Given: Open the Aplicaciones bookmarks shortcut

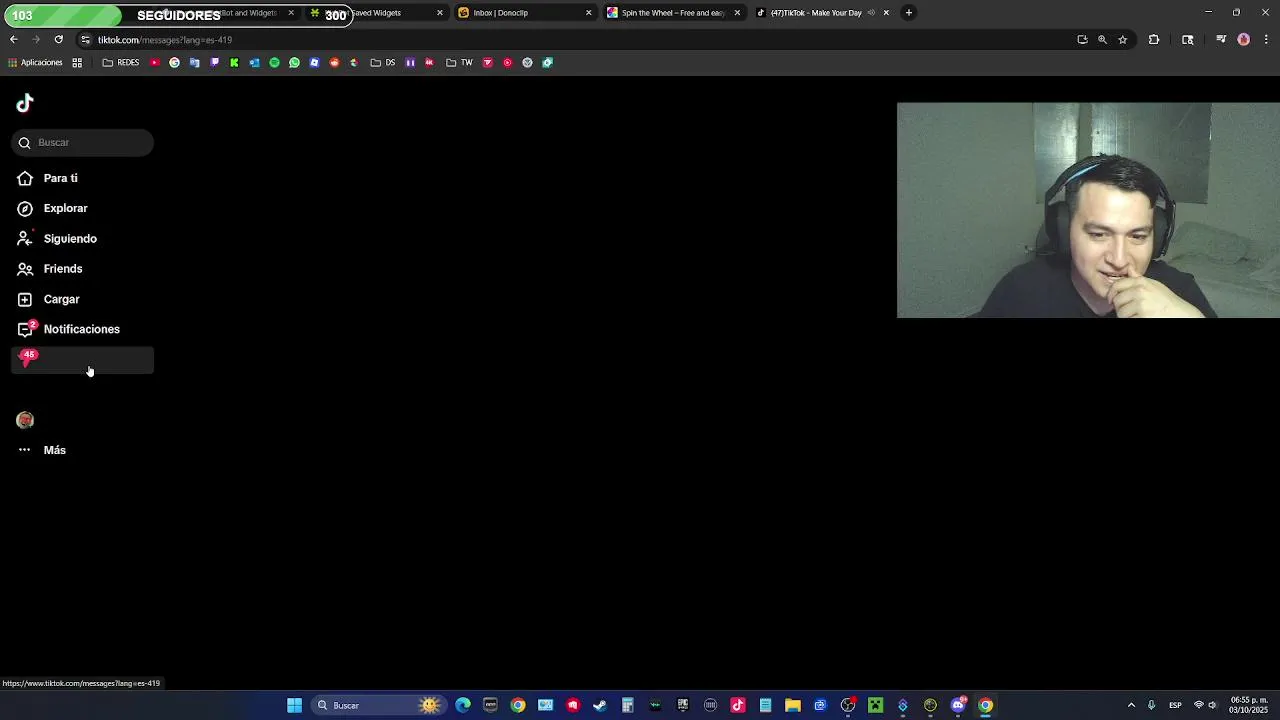Looking at the screenshot, I should click(x=35, y=63).
